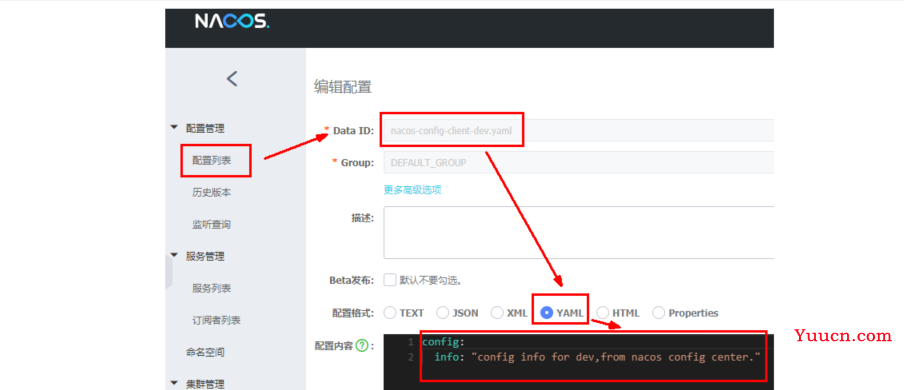
Task: Select the TEXT format radio button
Action: point(390,313)
